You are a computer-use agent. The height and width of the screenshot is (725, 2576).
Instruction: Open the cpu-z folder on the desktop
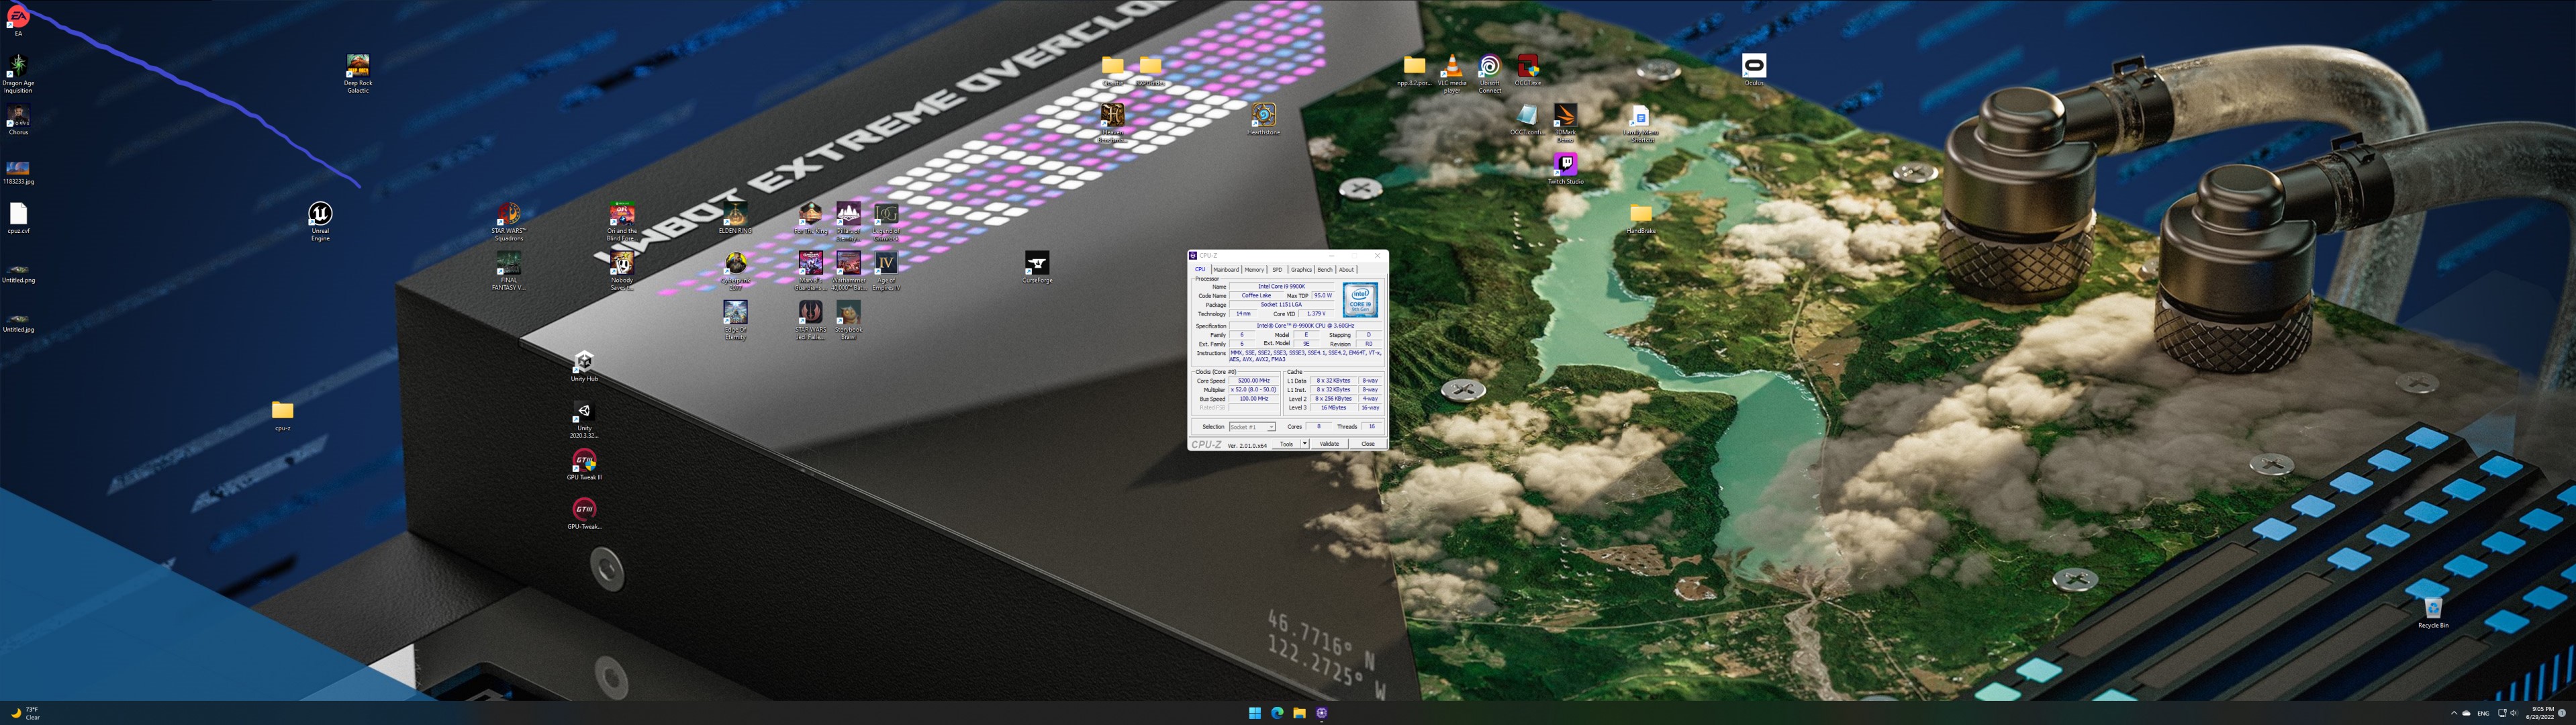tap(283, 415)
